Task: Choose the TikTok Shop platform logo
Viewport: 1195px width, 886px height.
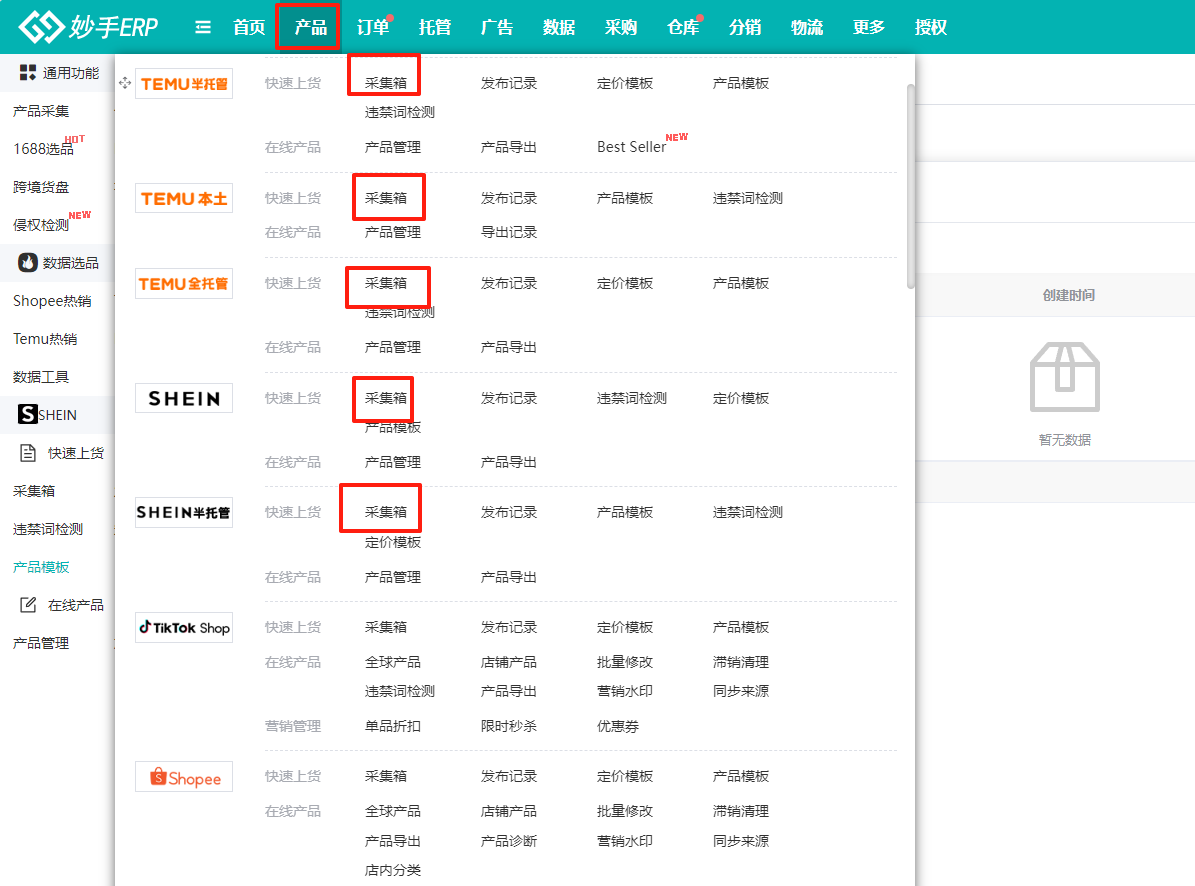Action: (184, 628)
